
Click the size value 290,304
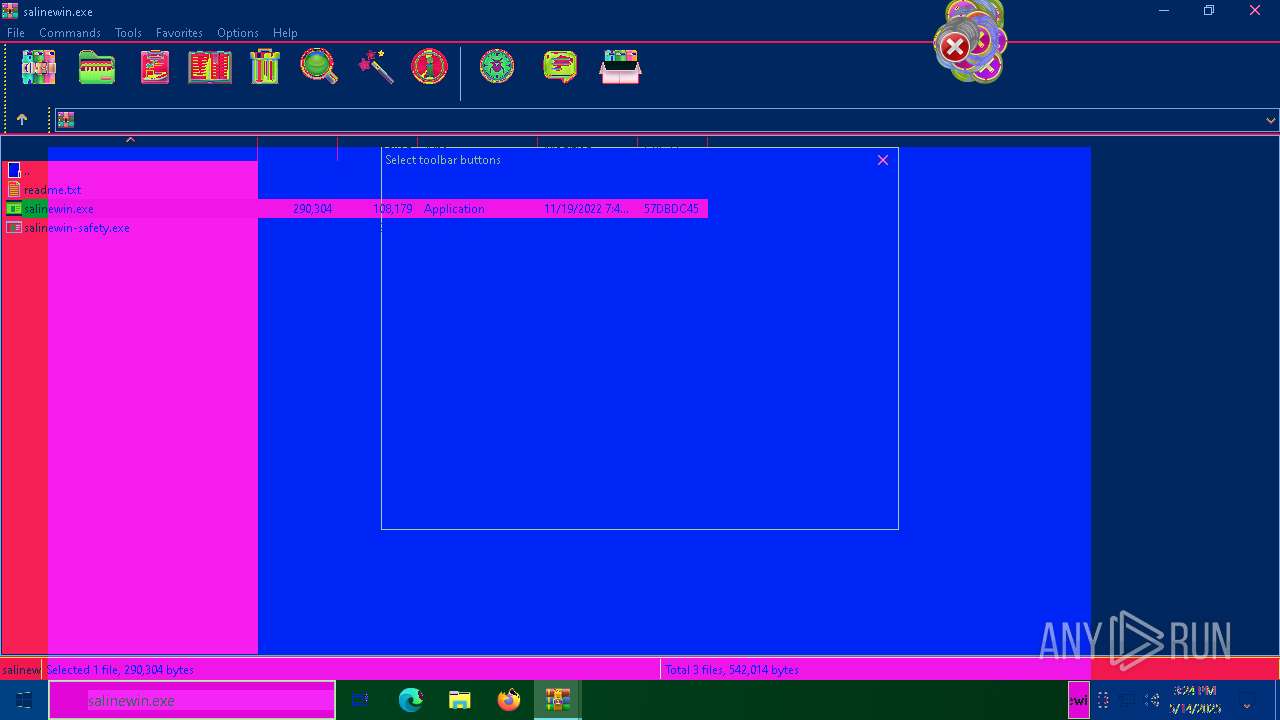(x=312, y=209)
